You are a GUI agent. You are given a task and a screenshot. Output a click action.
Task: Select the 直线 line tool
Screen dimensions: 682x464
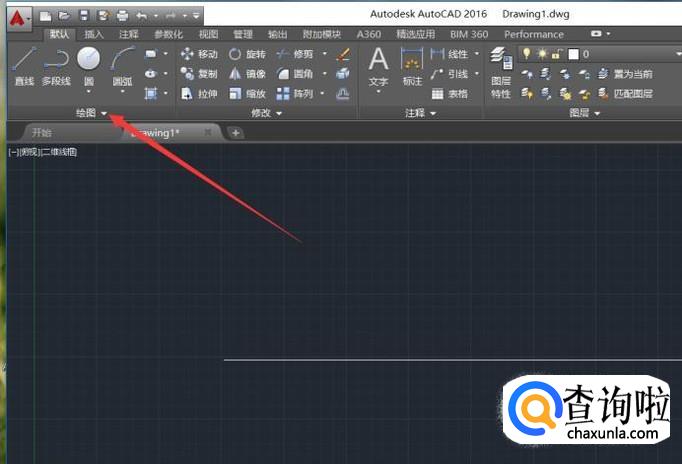coord(24,67)
